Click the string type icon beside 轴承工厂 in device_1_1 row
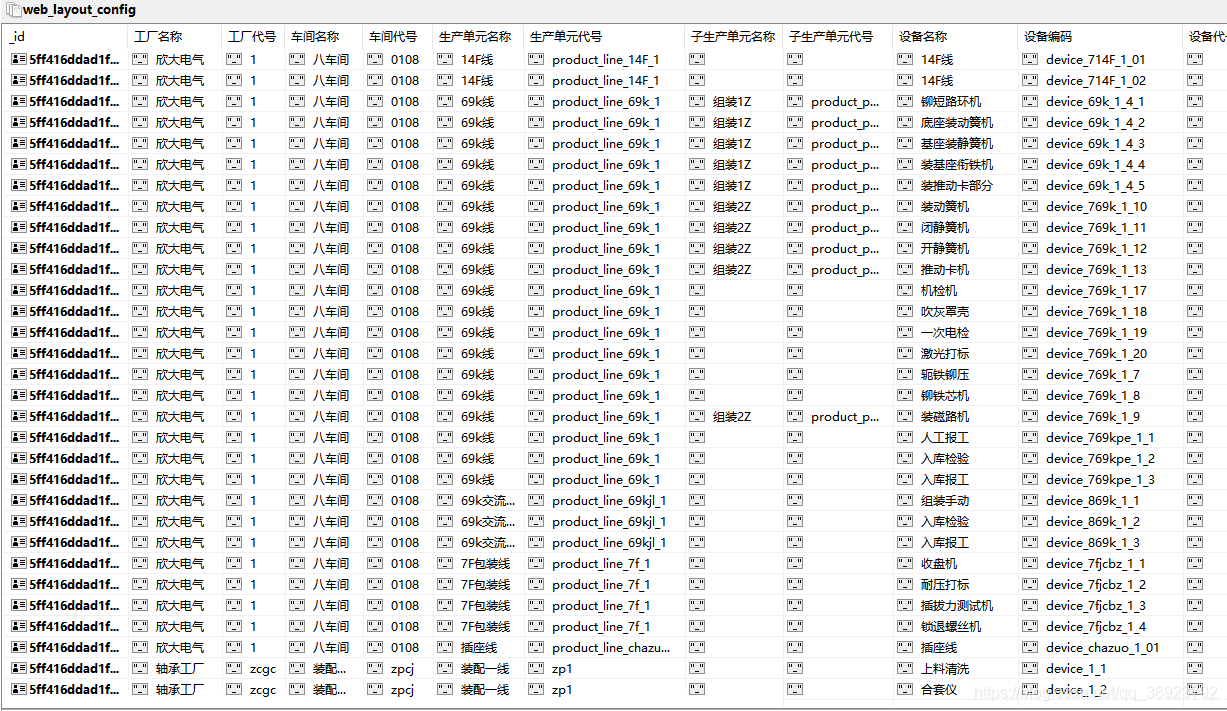The width and height of the screenshot is (1227, 711). pyautogui.click(x=140, y=669)
